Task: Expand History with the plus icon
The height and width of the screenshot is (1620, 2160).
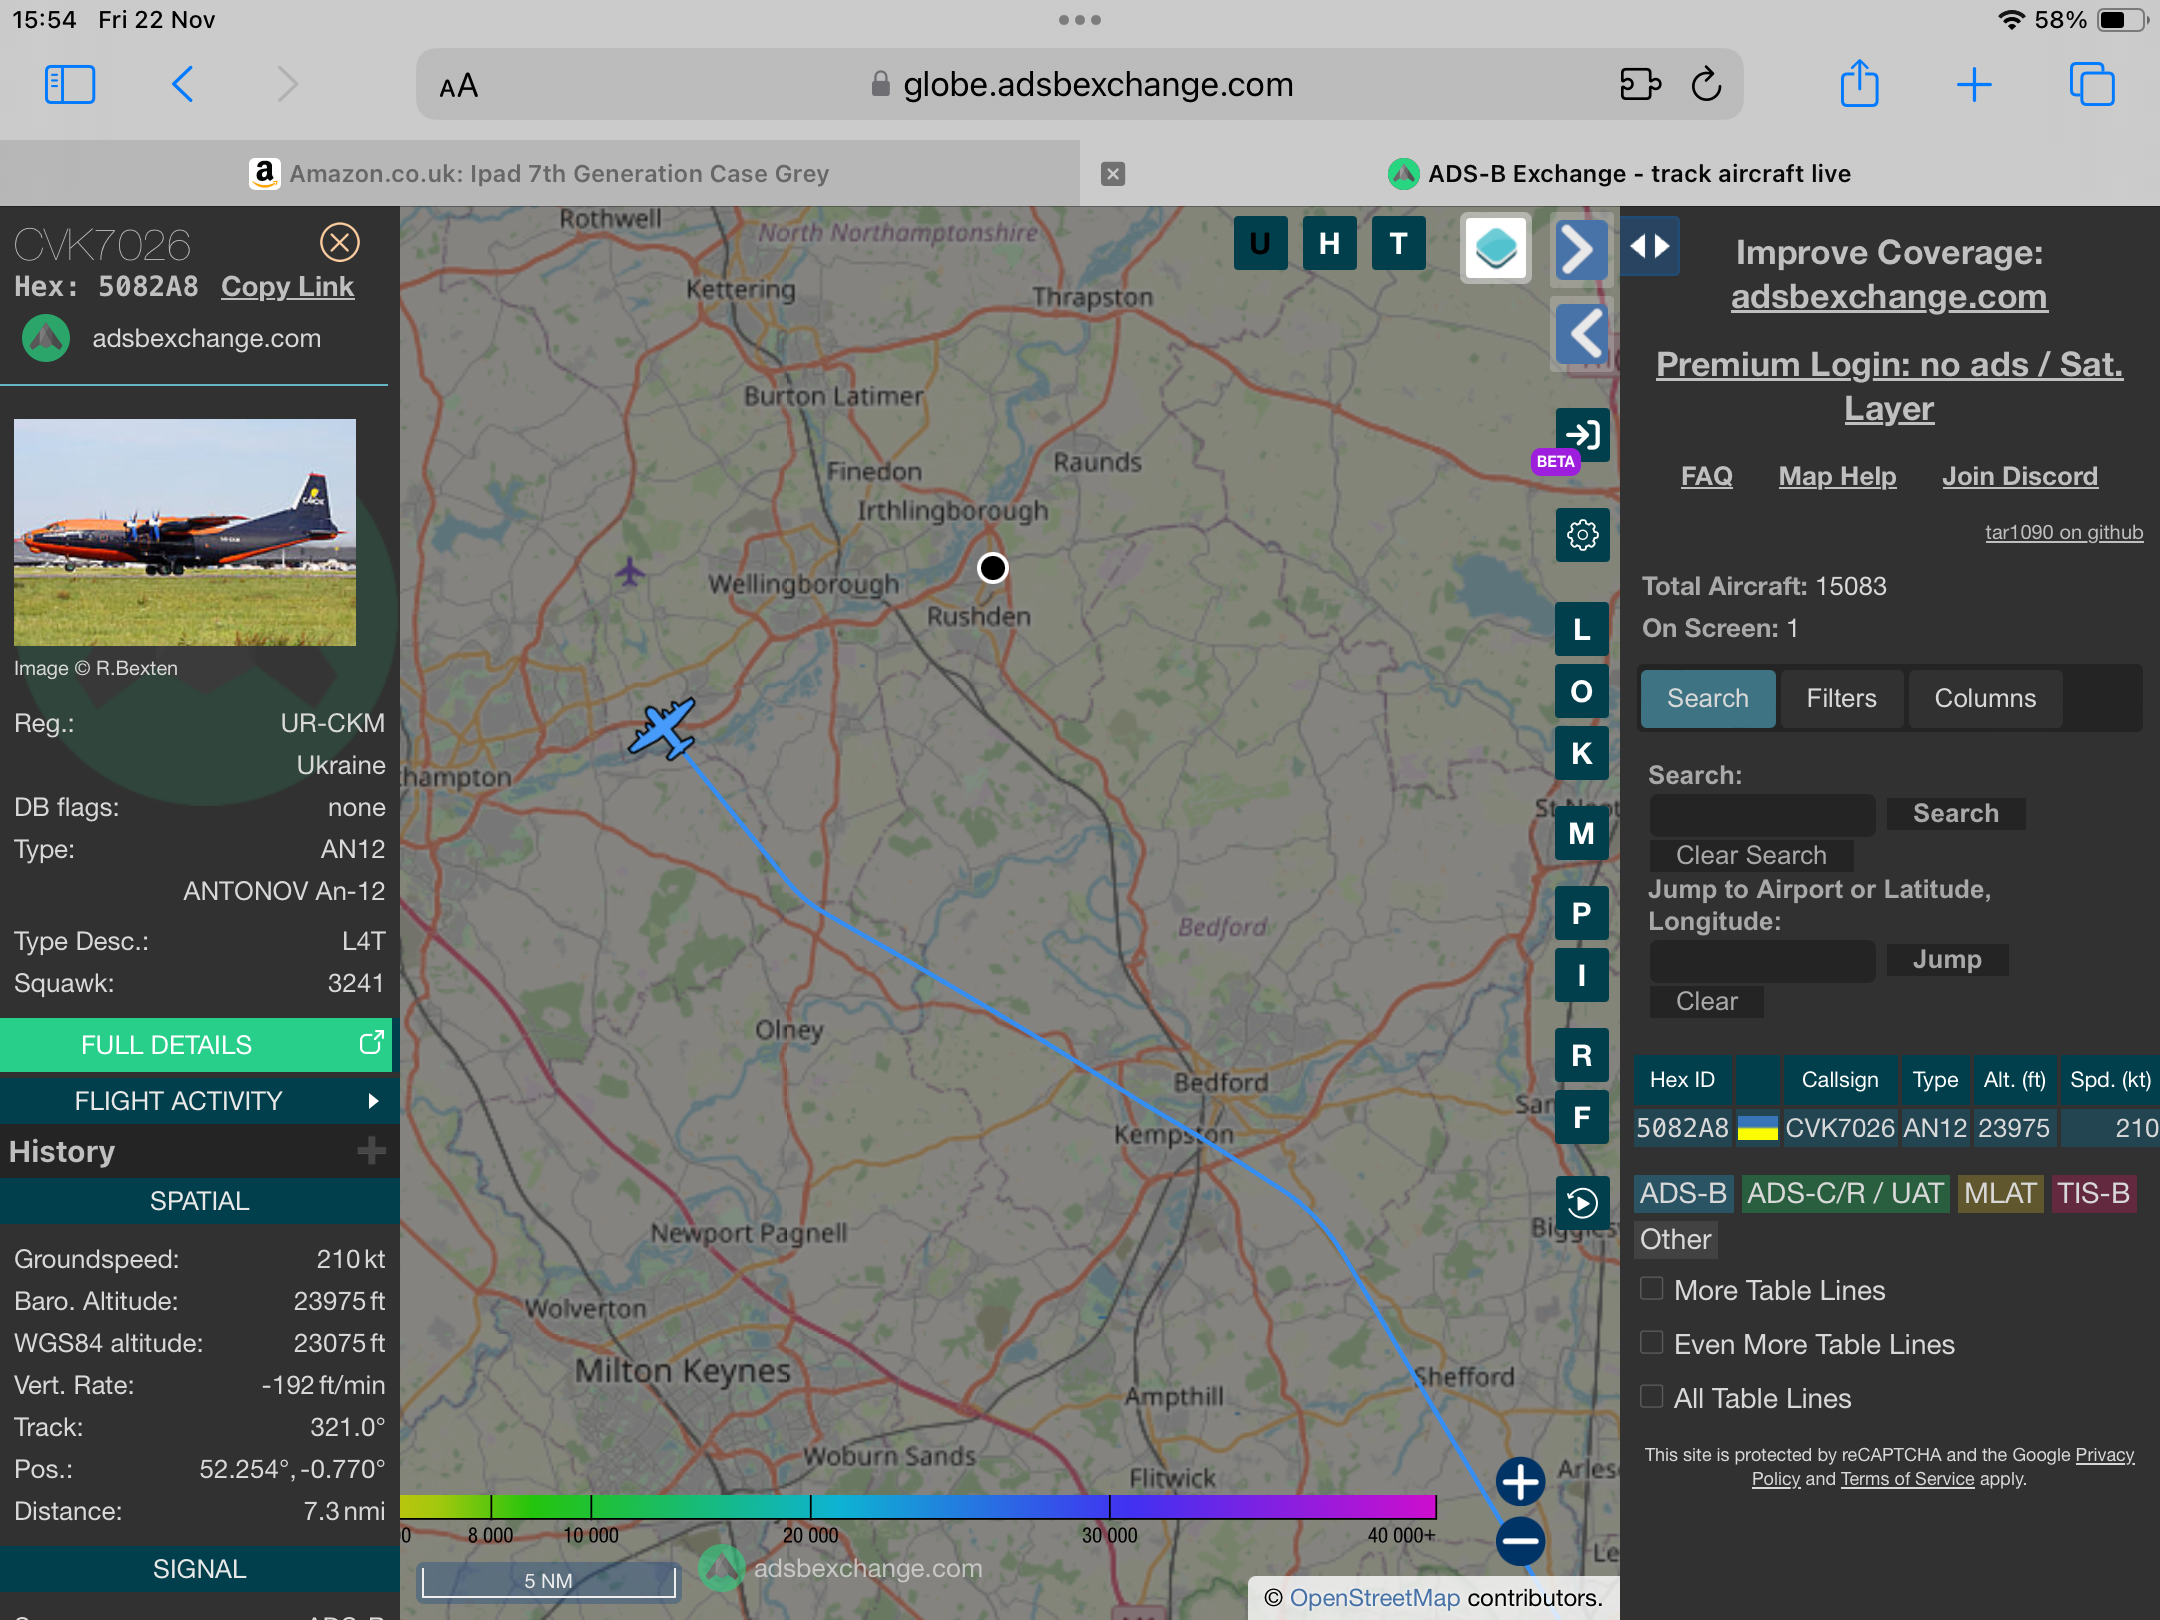Action: pos(371,1151)
